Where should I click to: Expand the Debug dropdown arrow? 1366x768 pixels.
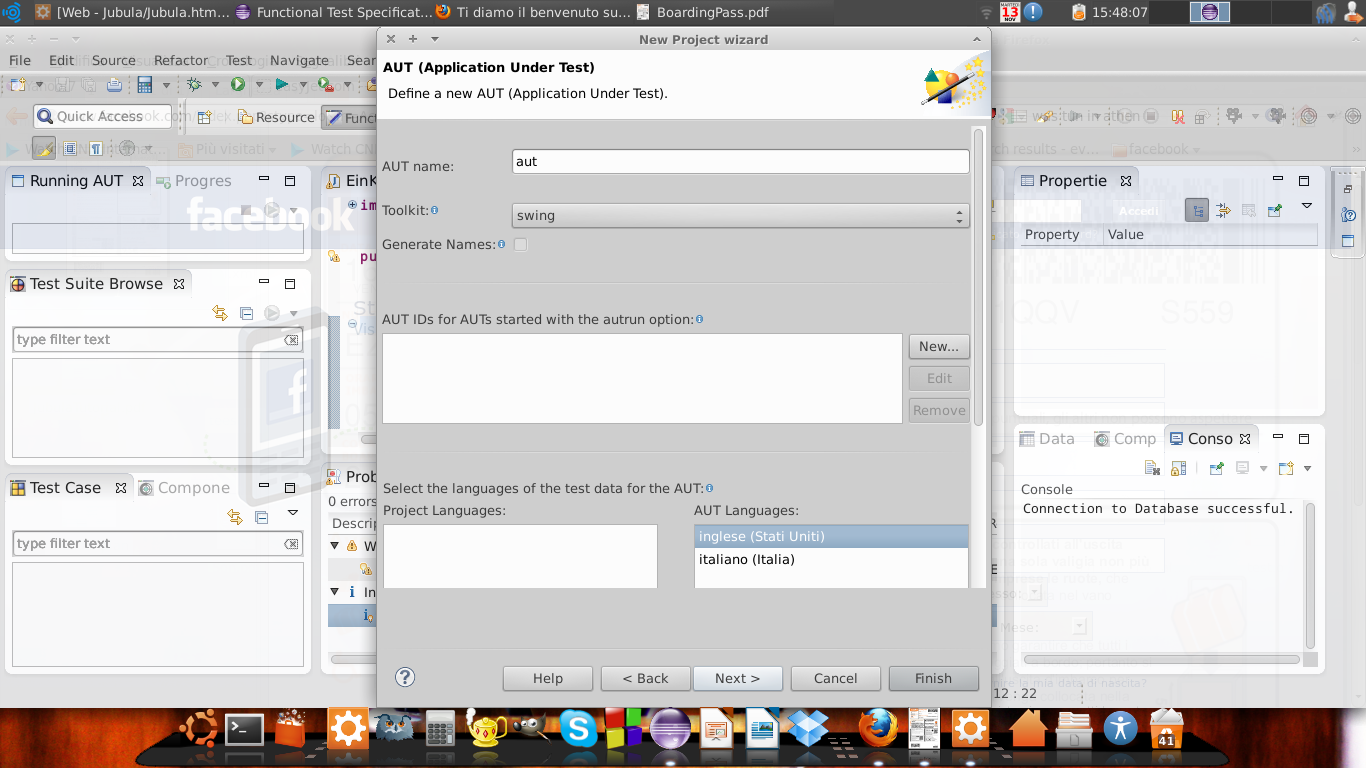(215, 86)
